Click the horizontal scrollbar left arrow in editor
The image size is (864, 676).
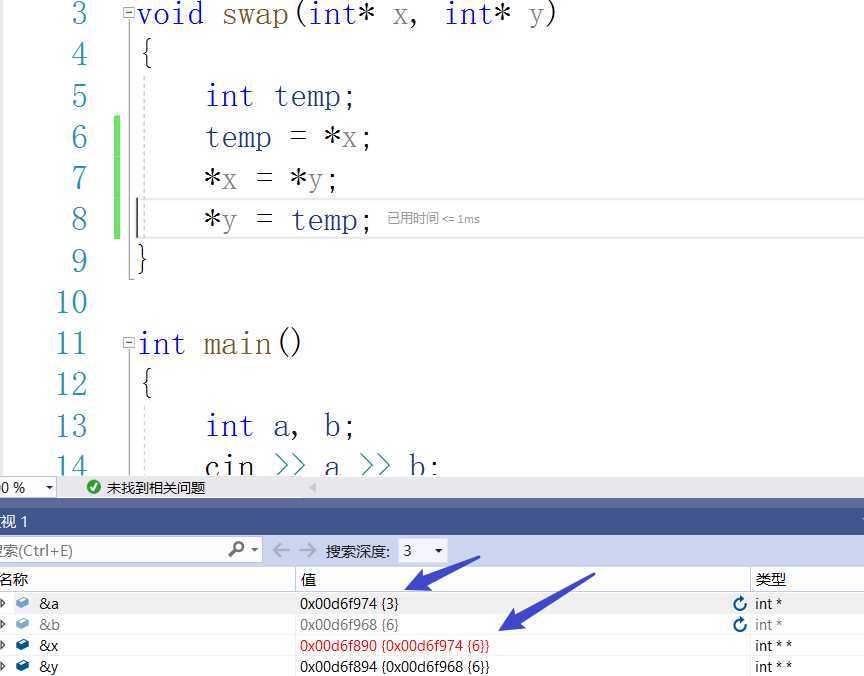point(312,488)
